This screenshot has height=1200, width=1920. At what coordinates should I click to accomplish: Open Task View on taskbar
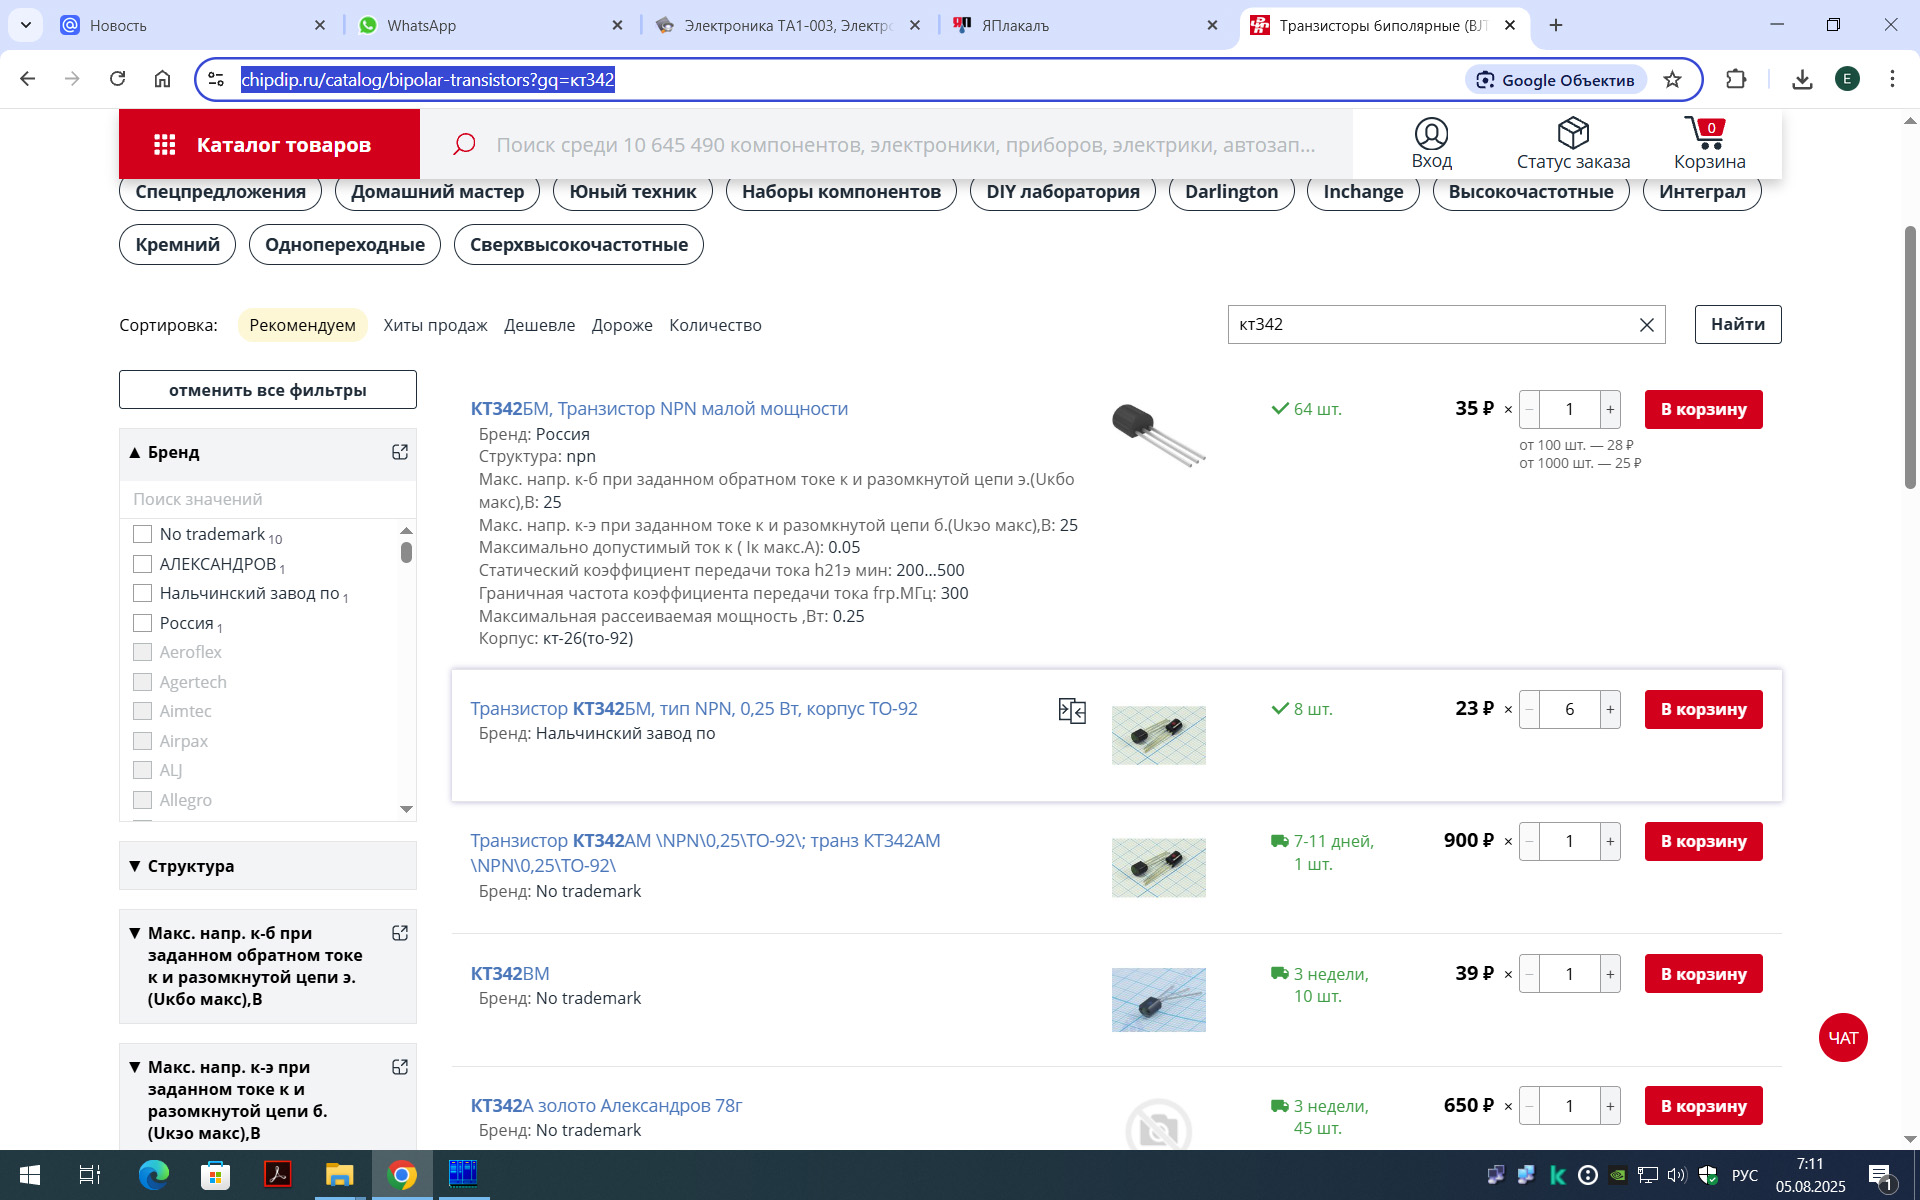click(x=90, y=1175)
